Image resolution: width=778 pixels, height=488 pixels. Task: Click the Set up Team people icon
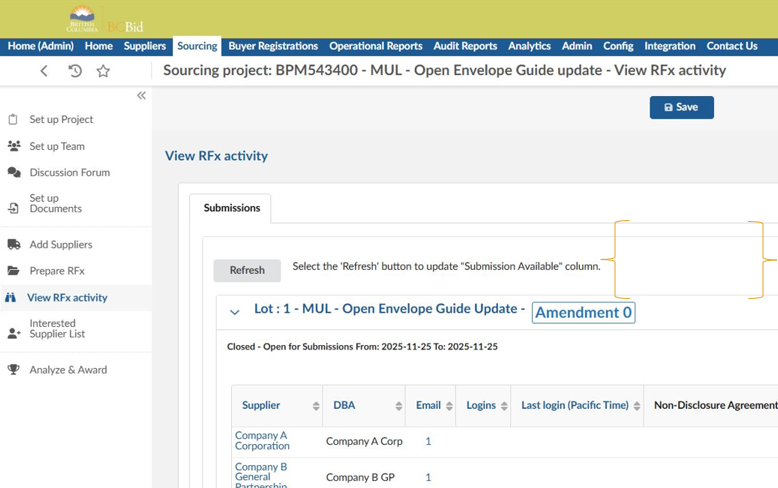coord(13,146)
